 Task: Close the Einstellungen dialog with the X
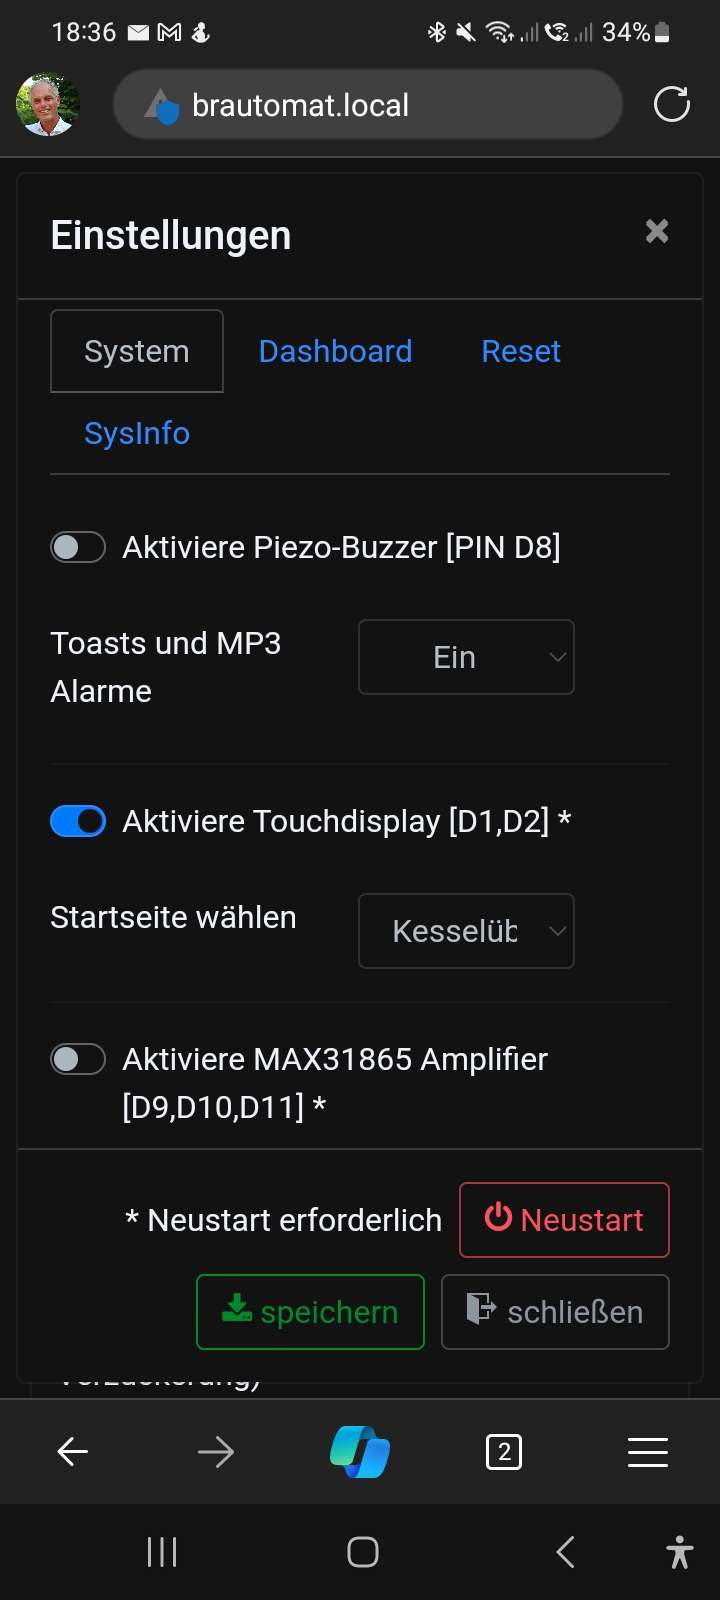tap(657, 232)
